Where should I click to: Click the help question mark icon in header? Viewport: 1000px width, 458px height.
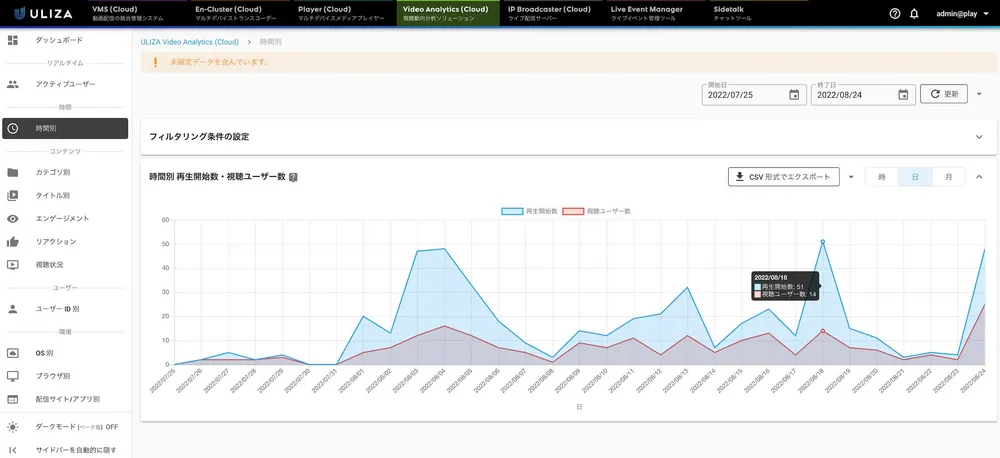[894, 14]
